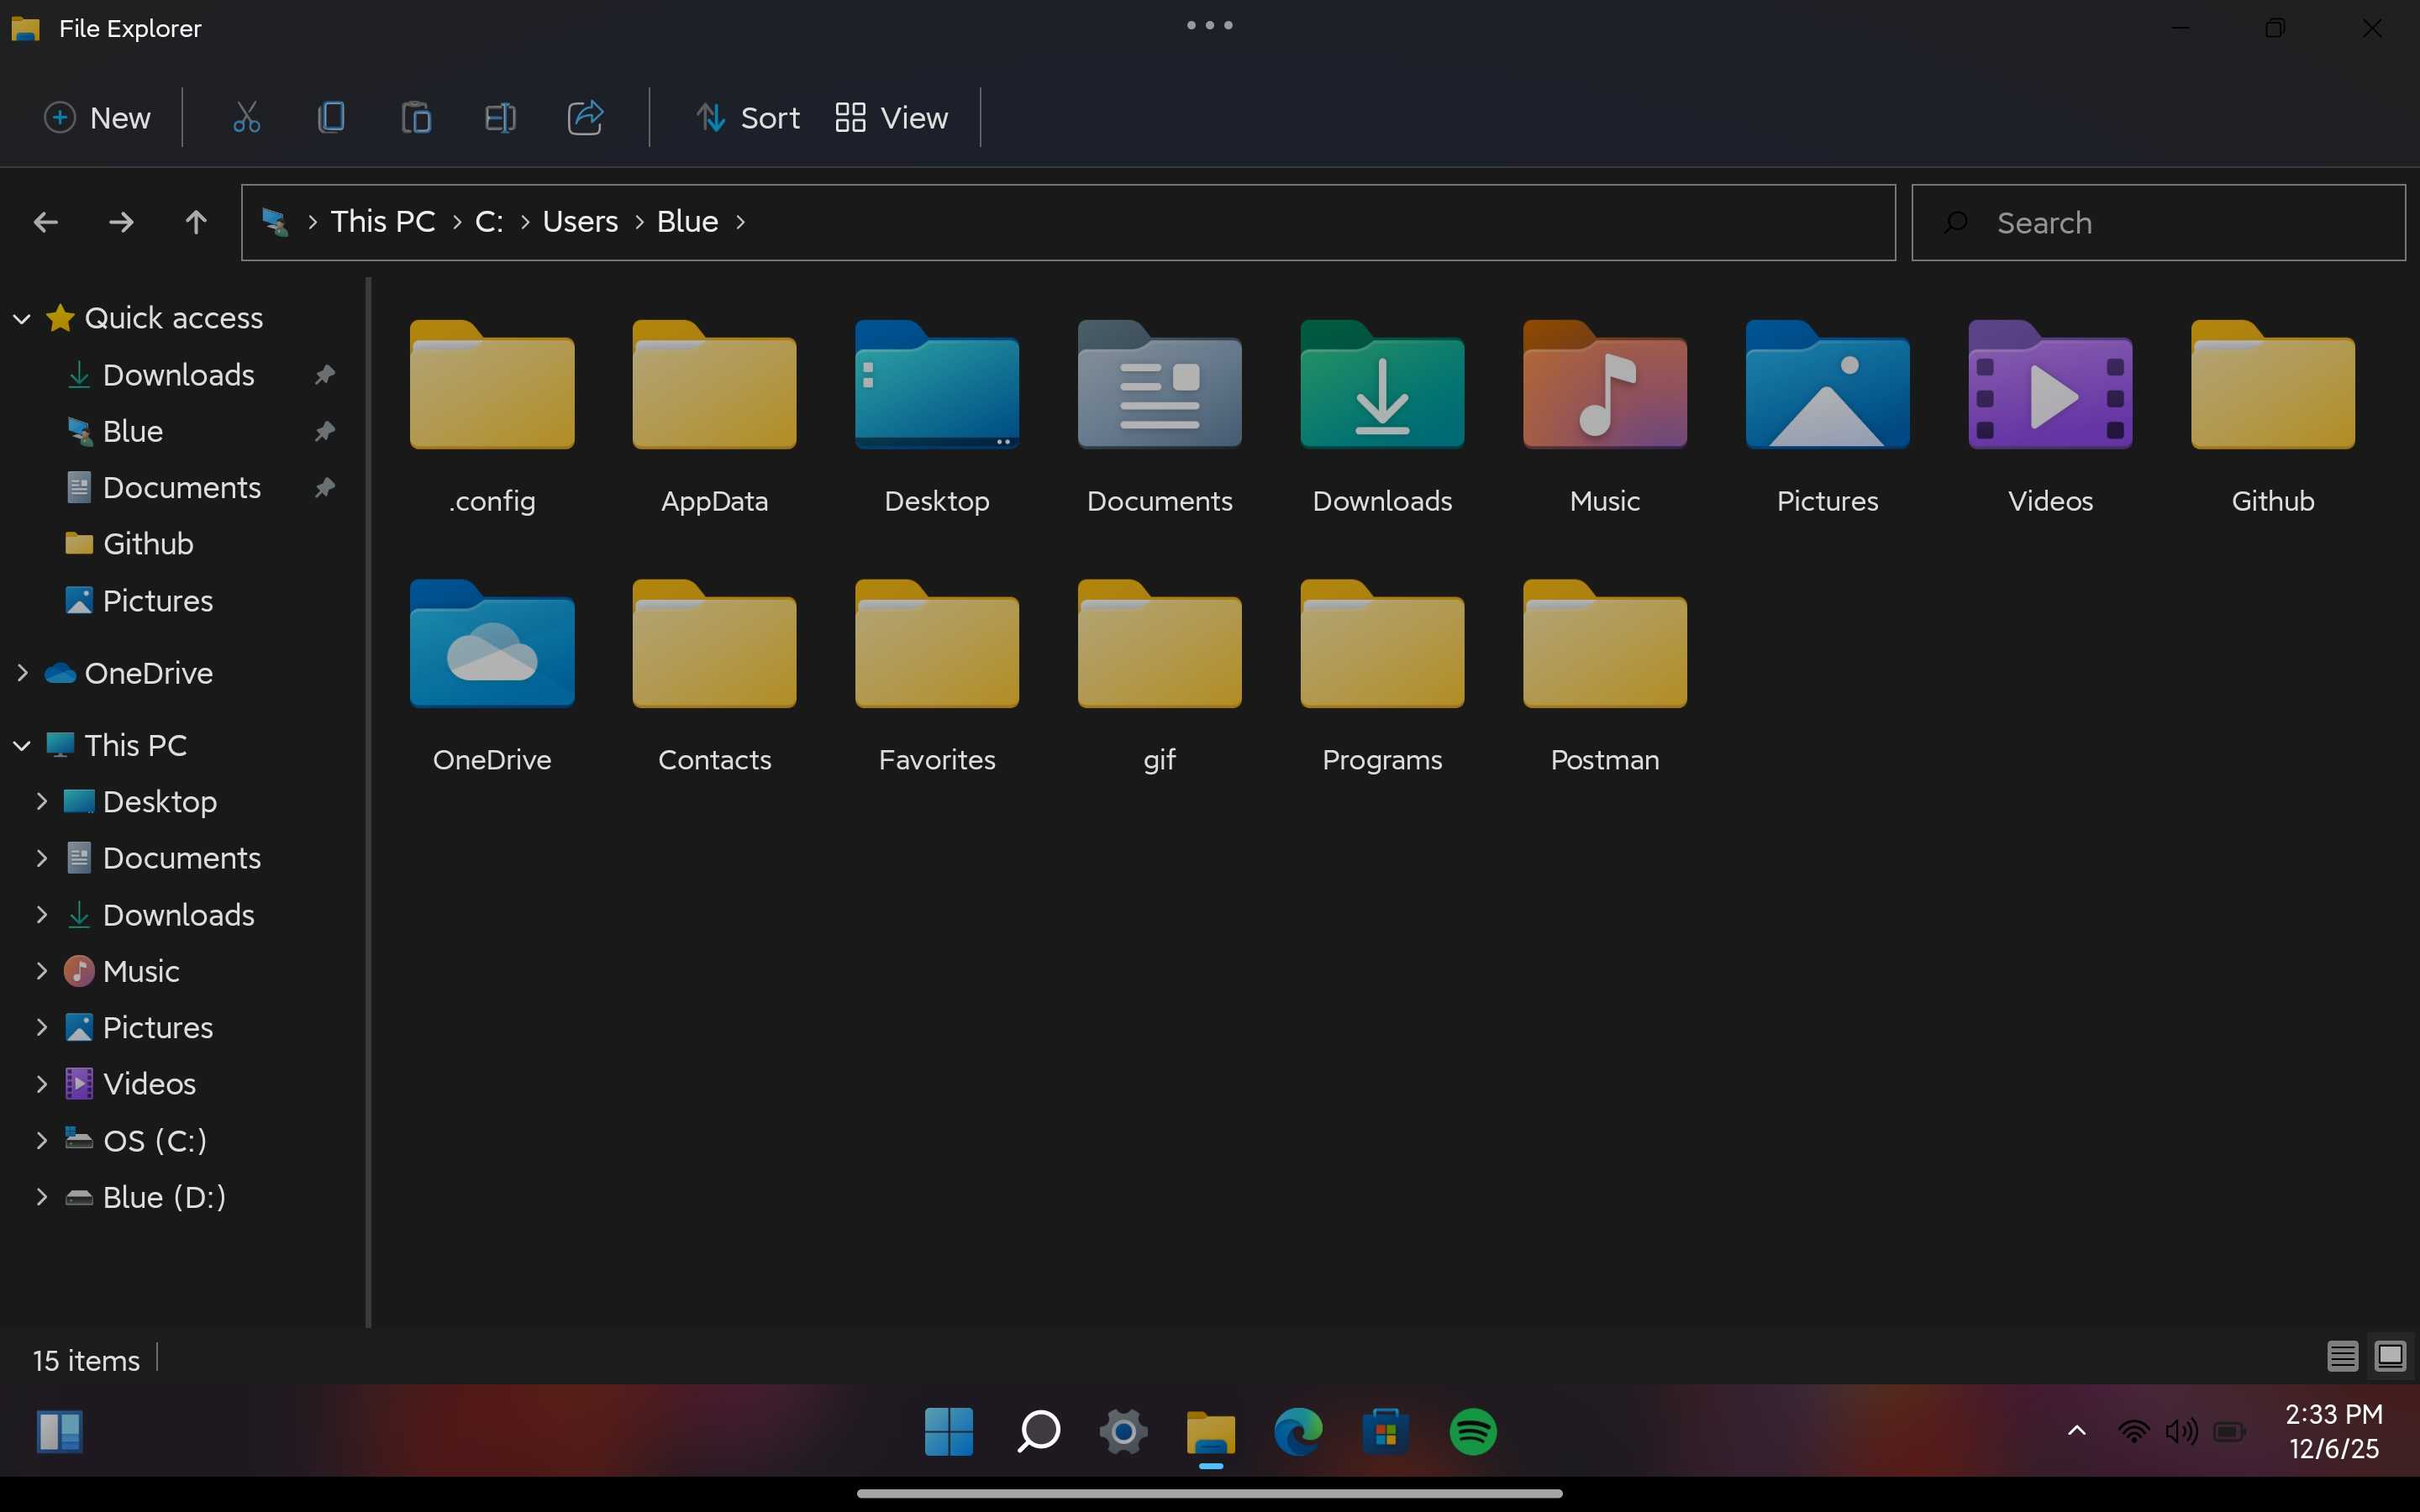Screen dimensions: 2420x1512
Task: Open the View menu
Action: 892,118
